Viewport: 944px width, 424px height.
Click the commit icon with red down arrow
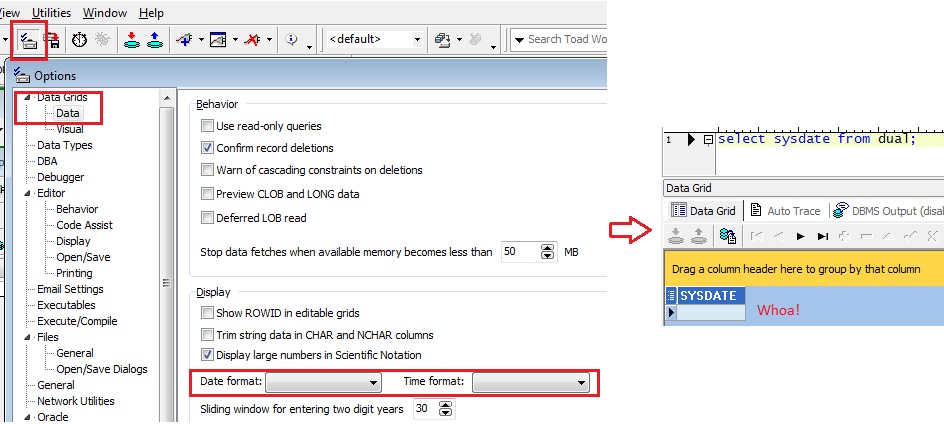pos(132,40)
